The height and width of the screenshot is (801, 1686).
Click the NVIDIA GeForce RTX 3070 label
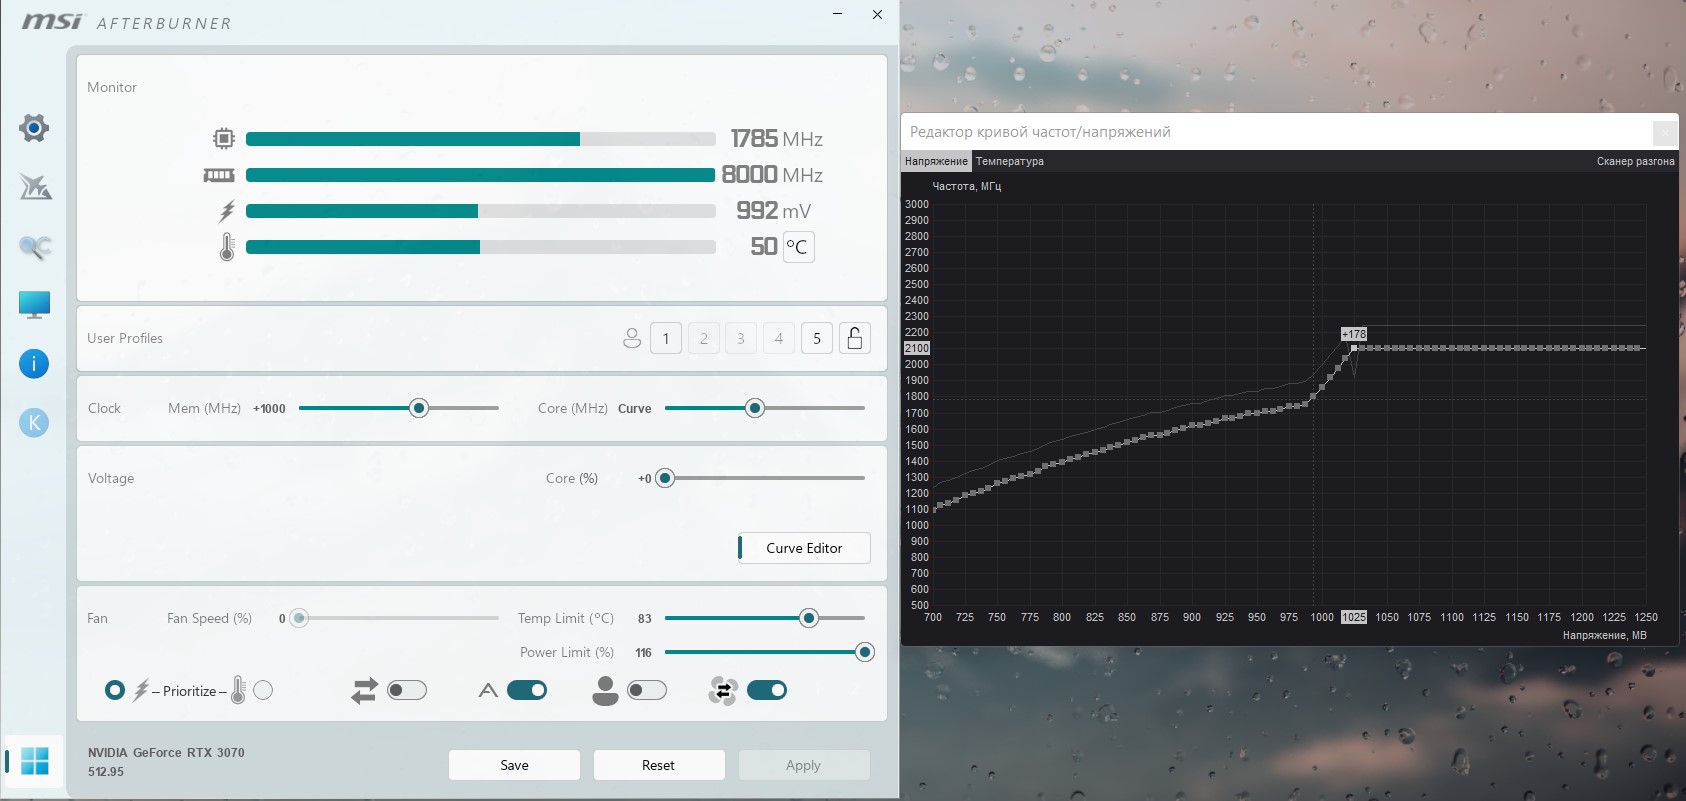[166, 753]
